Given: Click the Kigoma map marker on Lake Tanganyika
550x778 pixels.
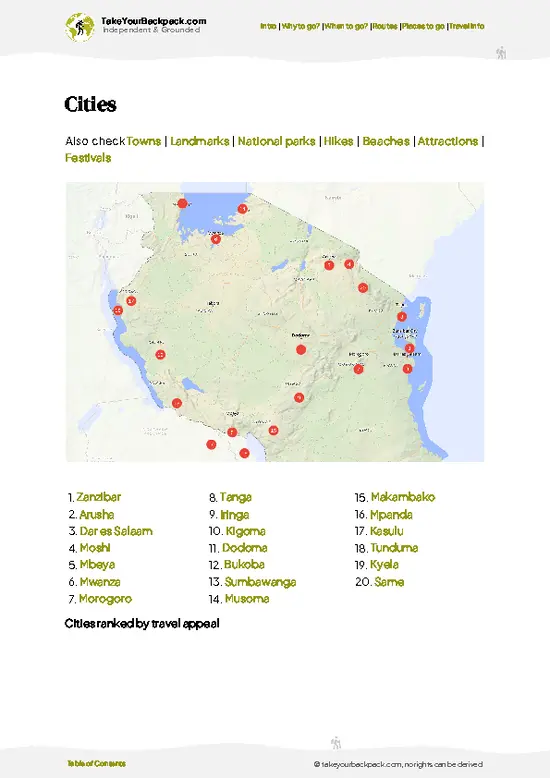Looking at the screenshot, I should [x=118, y=310].
